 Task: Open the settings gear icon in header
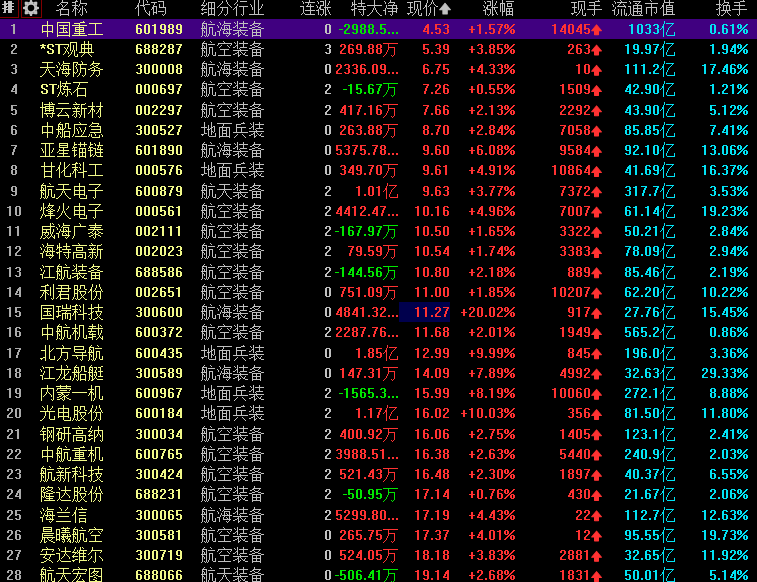click(31, 8)
